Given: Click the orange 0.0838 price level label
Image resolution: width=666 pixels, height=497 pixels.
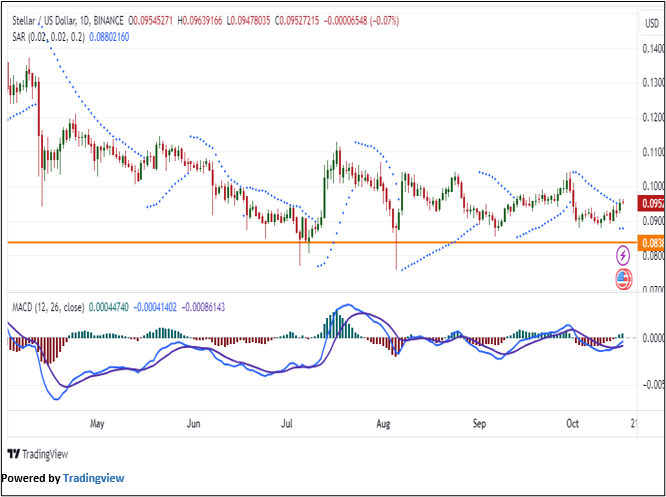Looking at the screenshot, I should pos(651,243).
